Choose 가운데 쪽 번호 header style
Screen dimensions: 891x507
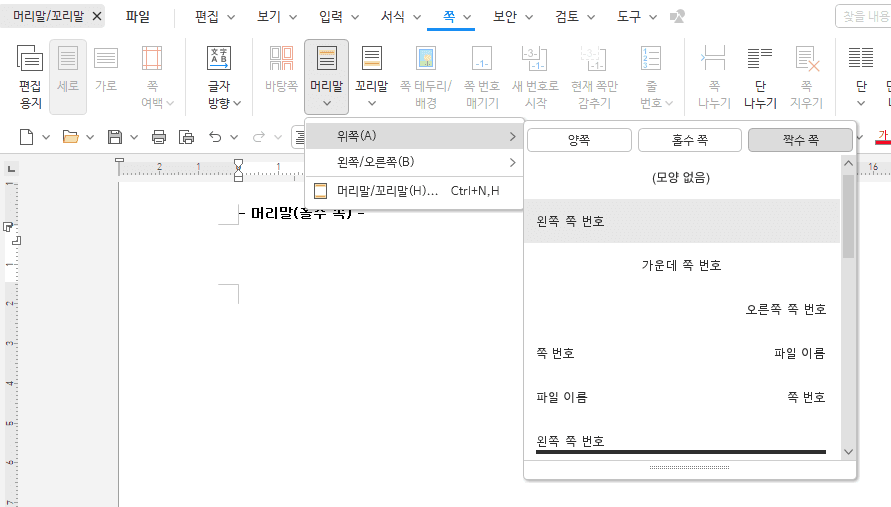point(681,265)
